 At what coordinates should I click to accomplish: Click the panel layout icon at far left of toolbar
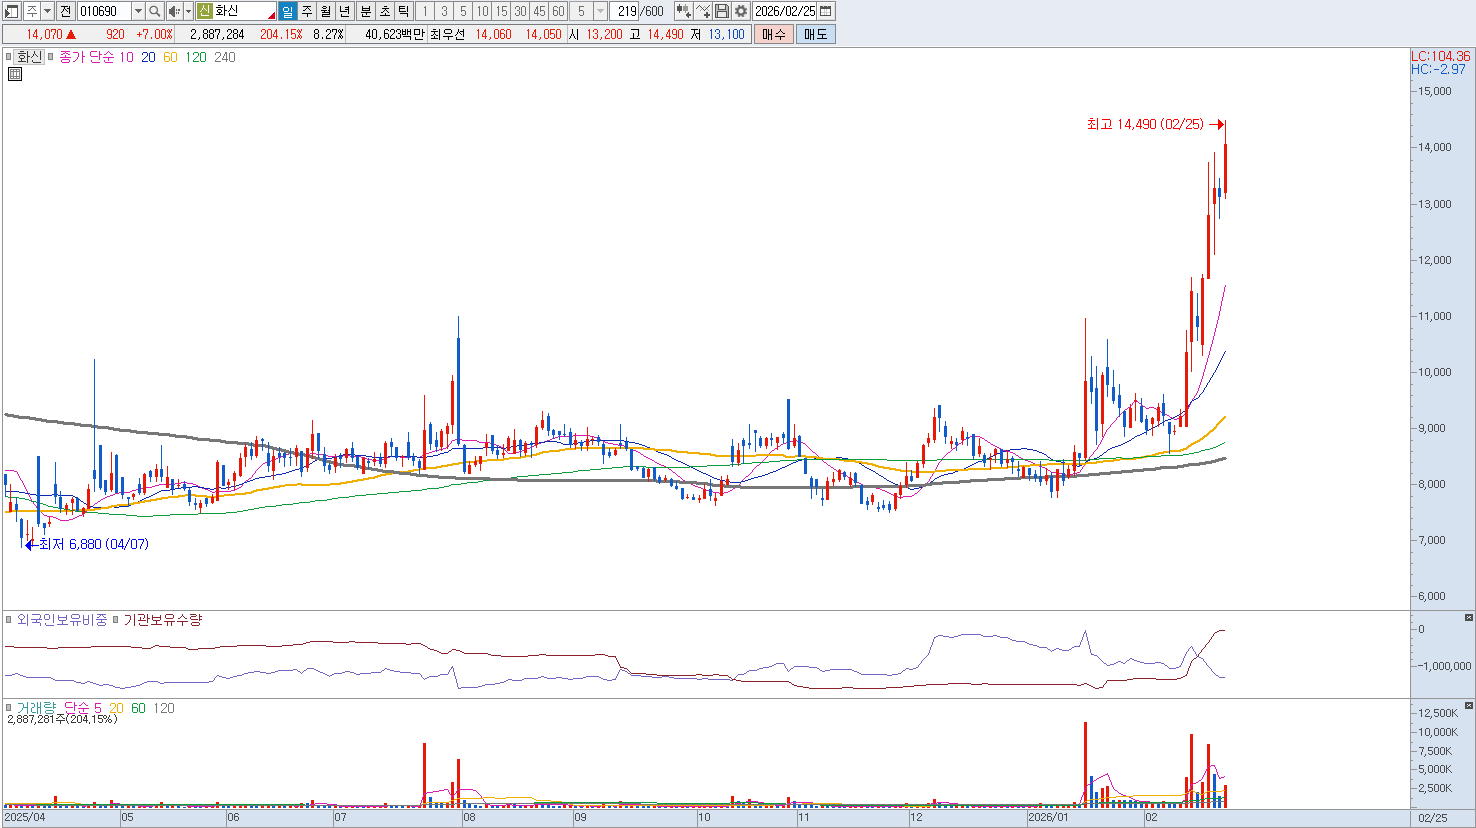coord(12,11)
